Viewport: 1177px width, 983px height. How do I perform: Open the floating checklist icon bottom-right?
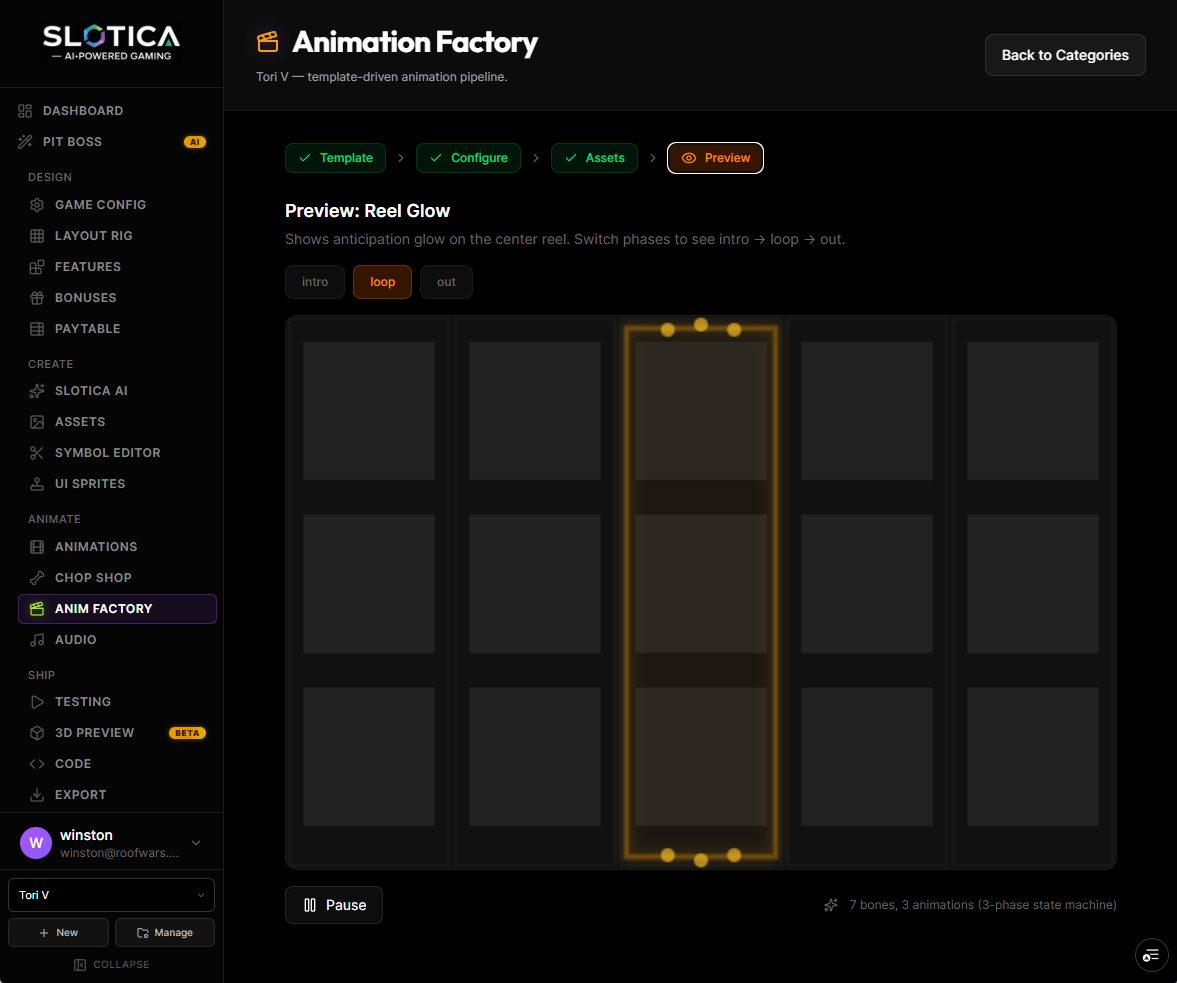pos(1151,955)
